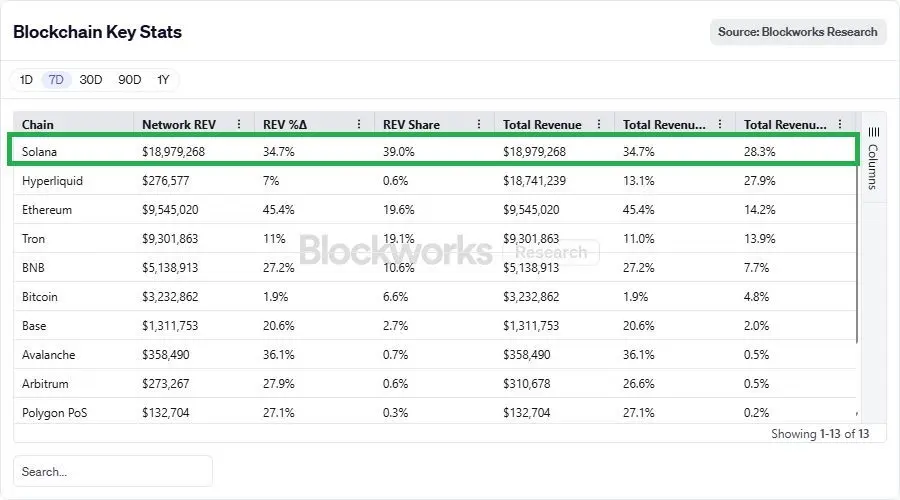900x500 pixels.
Task: Open REV %Δ column menu icon
Action: pyautogui.click(x=359, y=124)
